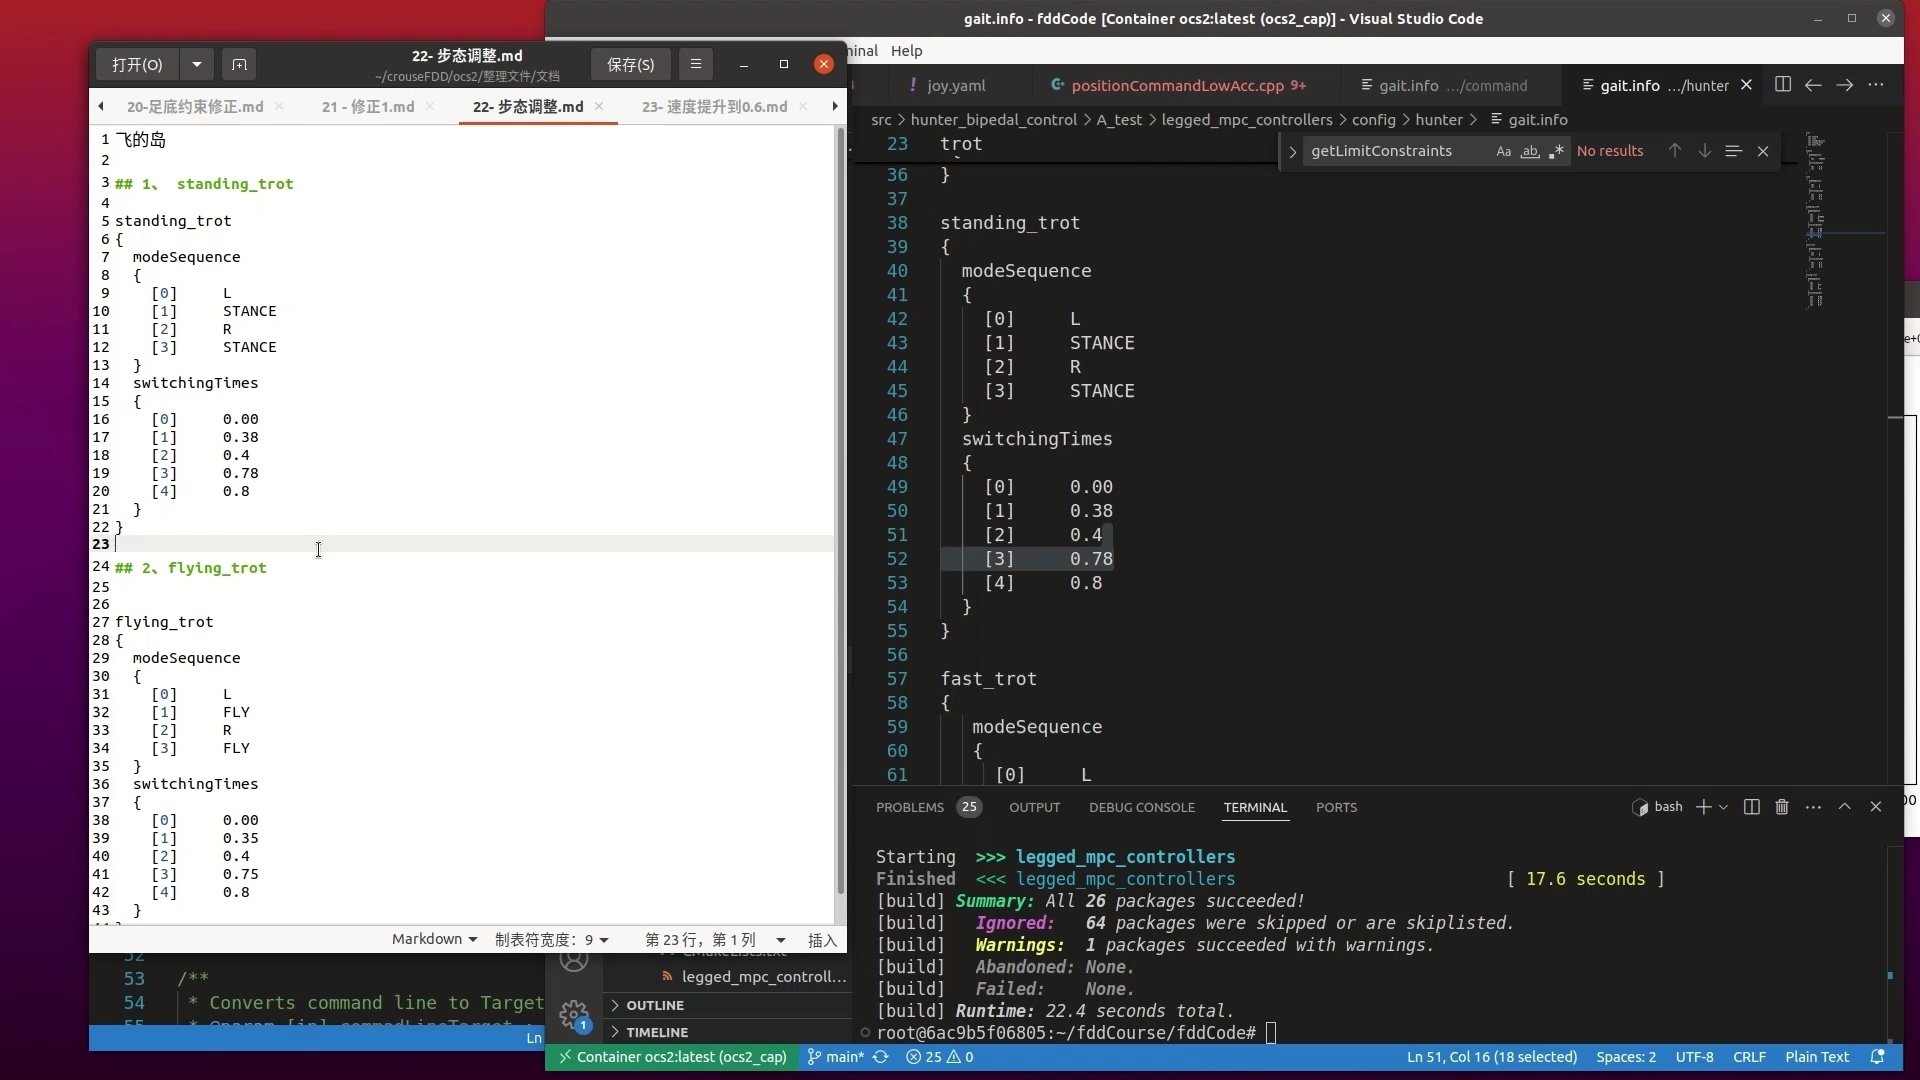The height and width of the screenshot is (1080, 1920).
Task: Toggle Match Whole Word option
Action: coord(1530,152)
